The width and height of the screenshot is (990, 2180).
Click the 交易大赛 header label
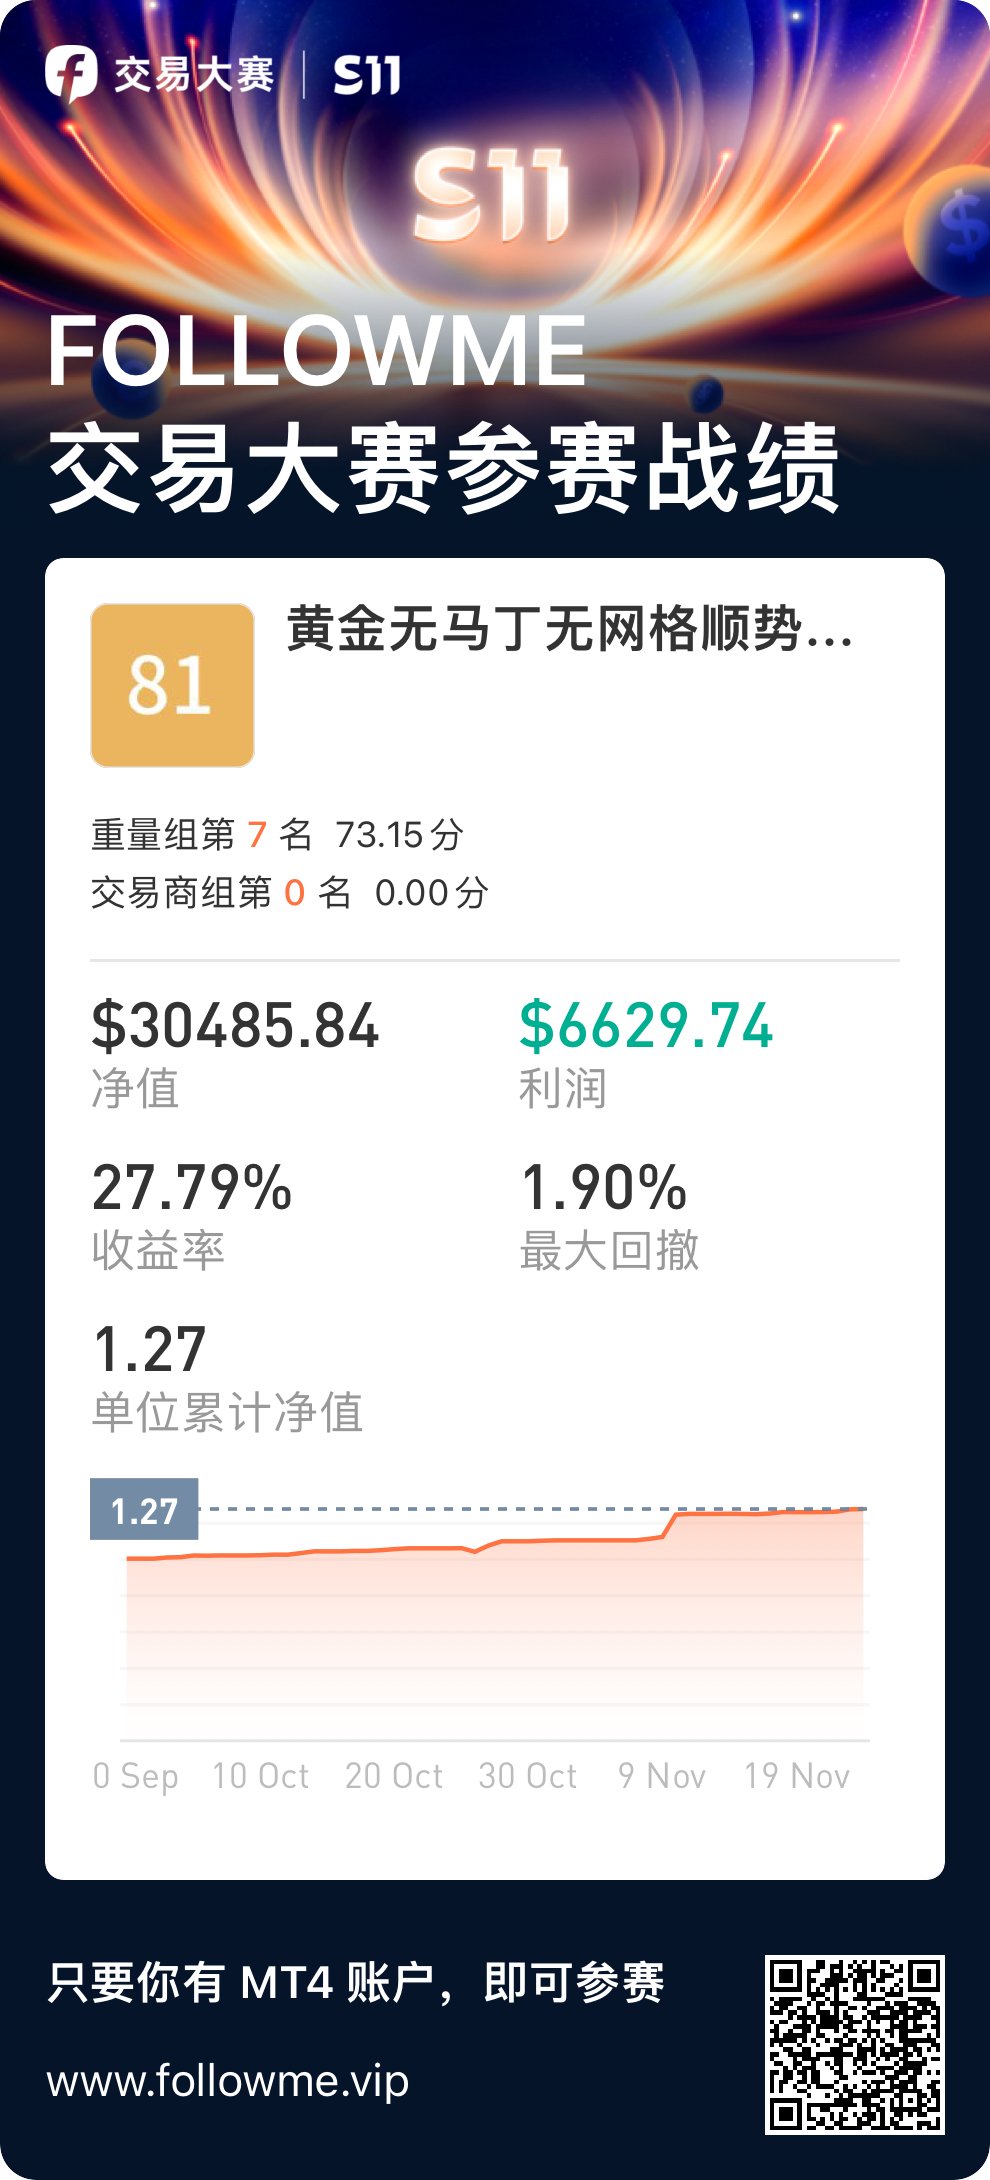193,75
